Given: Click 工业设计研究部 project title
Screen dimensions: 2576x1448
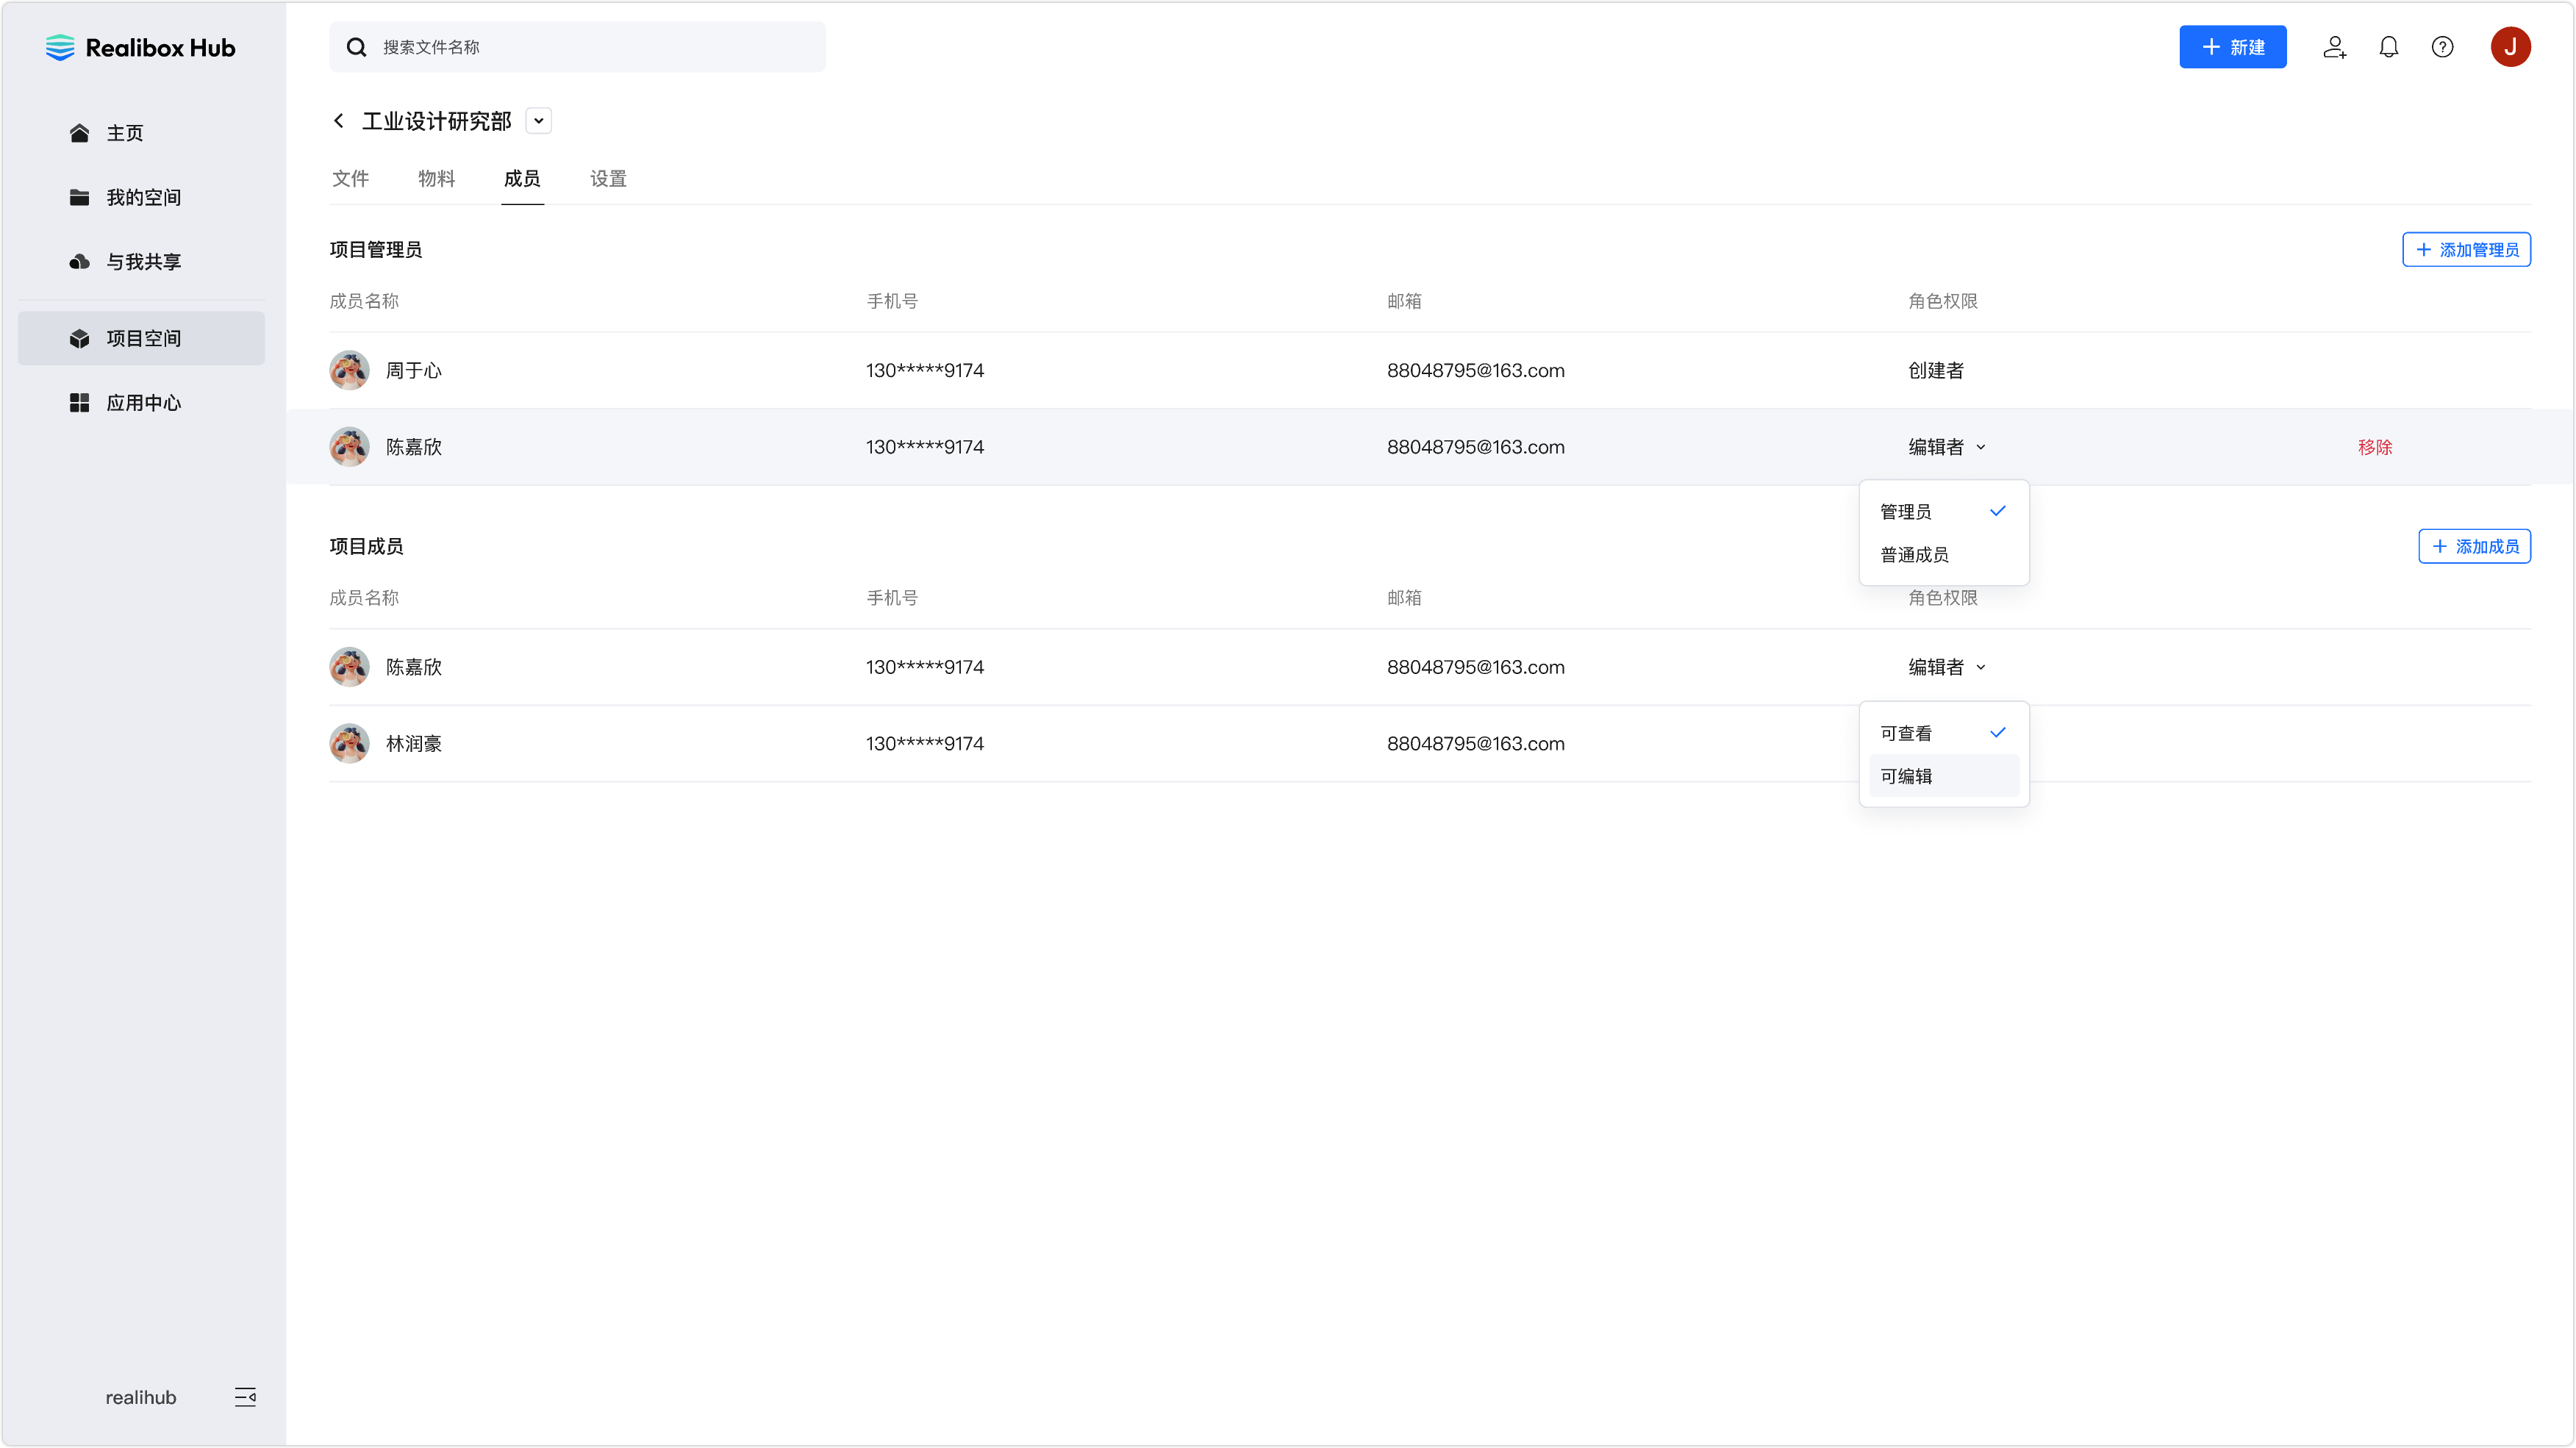Looking at the screenshot, I should click(x=436, y=121).
